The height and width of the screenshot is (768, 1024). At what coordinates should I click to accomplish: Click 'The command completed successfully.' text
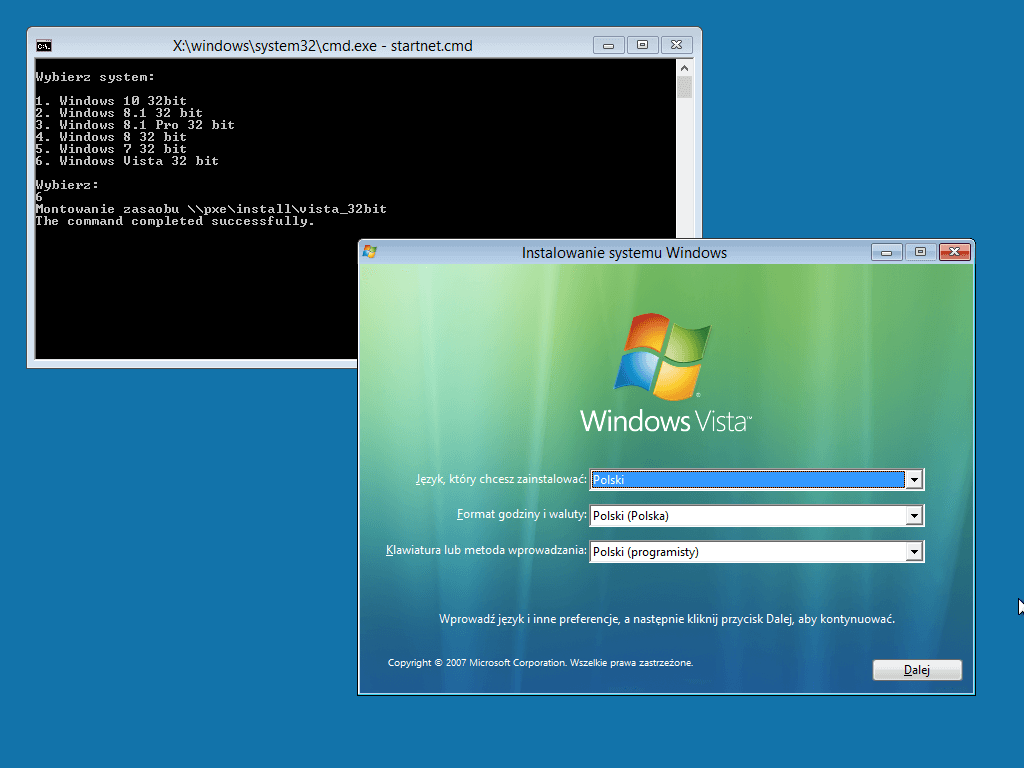[x=175, y=221]
